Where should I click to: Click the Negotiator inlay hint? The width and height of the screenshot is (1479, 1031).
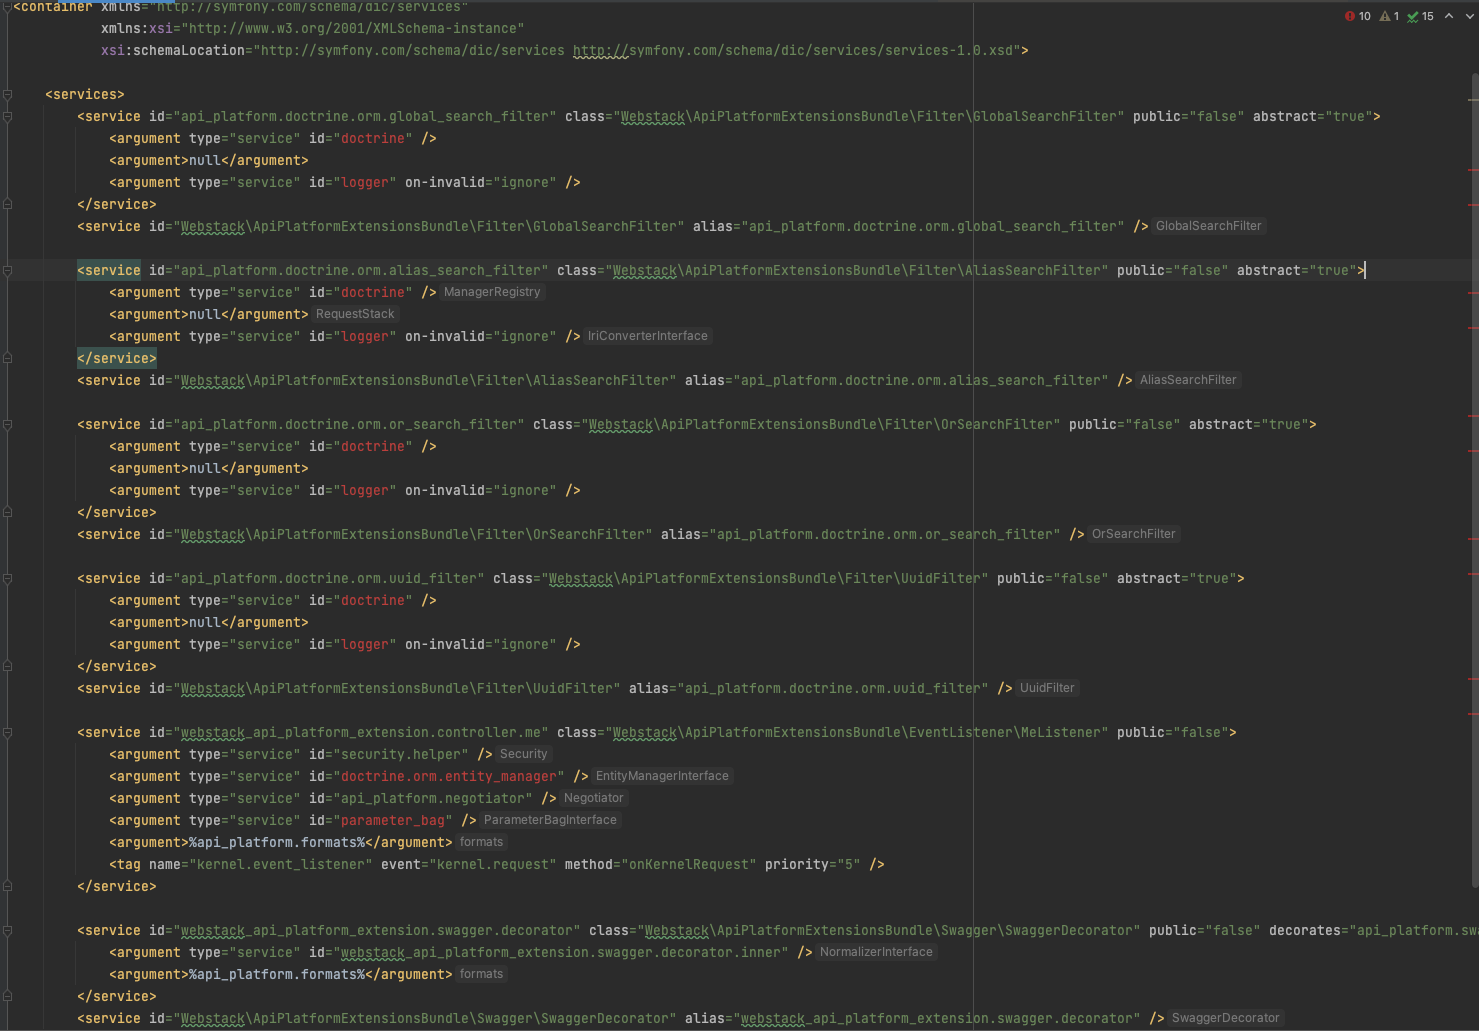pos(593,798)
